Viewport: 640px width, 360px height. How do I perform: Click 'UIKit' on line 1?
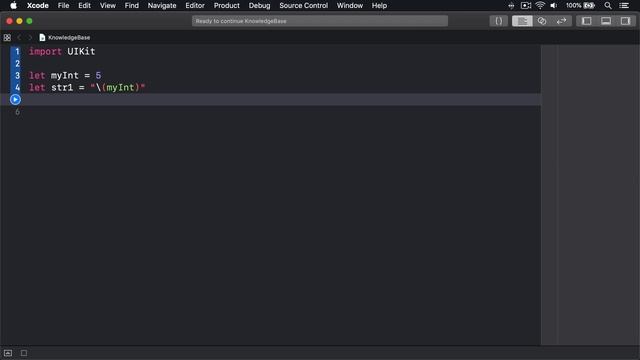coord(81,51)
